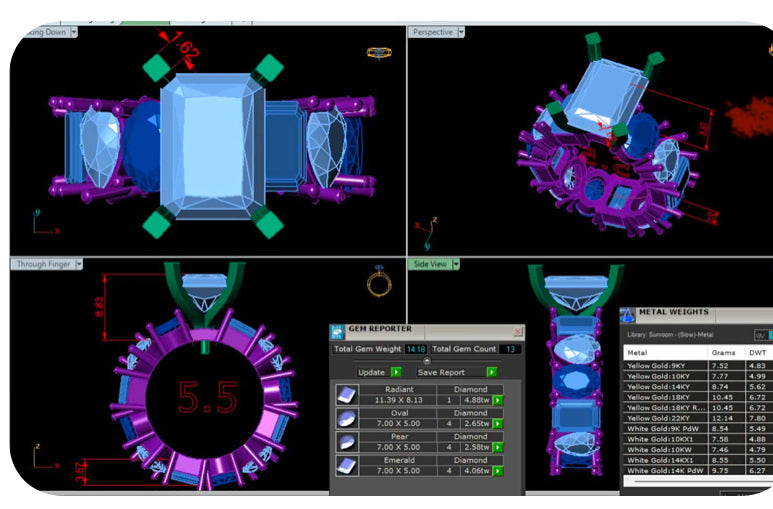This screenshot has width=773, height=509.
Task: Select the Yellow Gold:14KY metal row
Action: [x=698, y=387]
